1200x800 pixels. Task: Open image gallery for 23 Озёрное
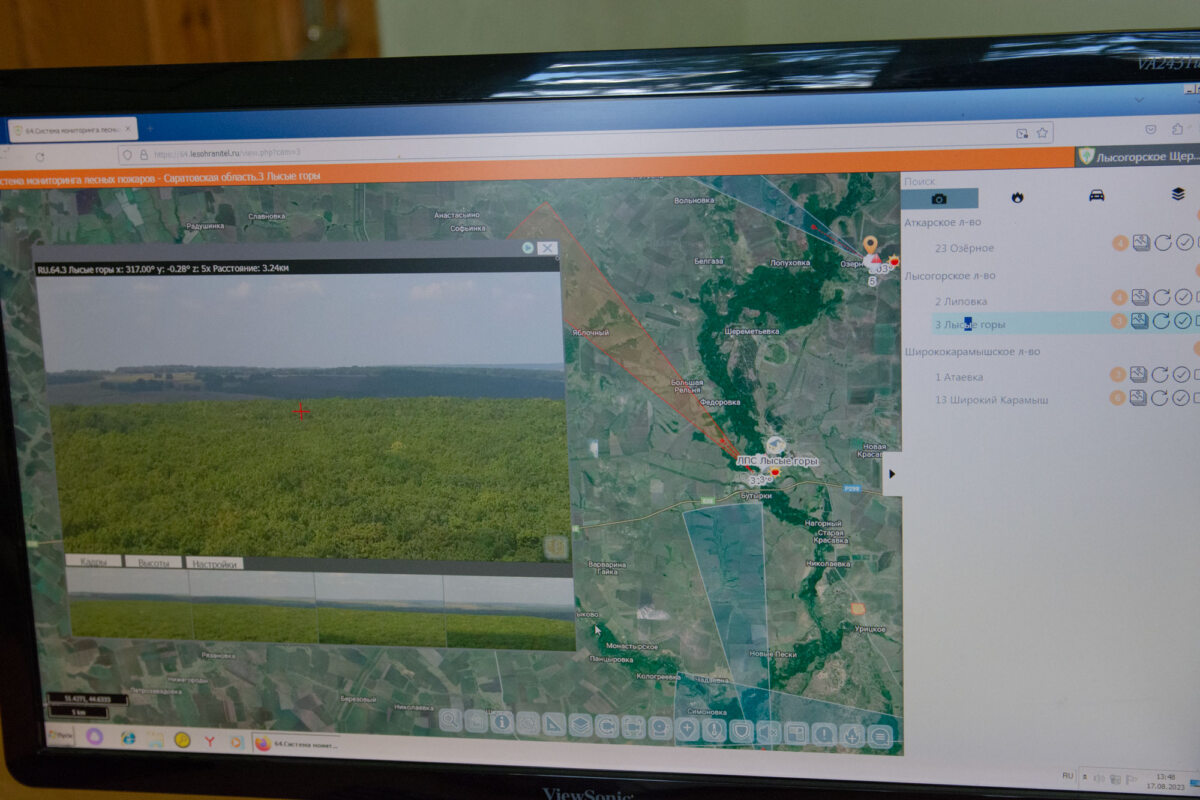[x=1141, y=243]
